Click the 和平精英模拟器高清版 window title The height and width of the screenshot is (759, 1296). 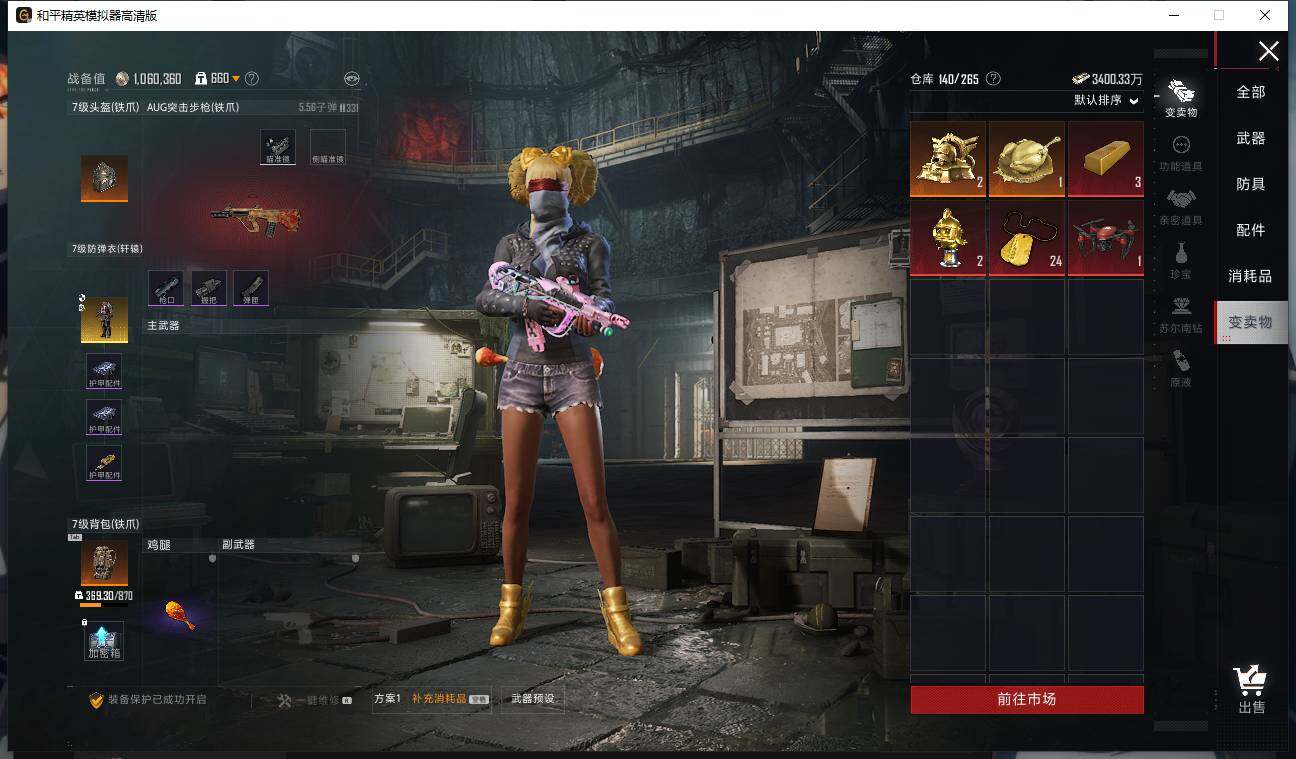(97, 15)
